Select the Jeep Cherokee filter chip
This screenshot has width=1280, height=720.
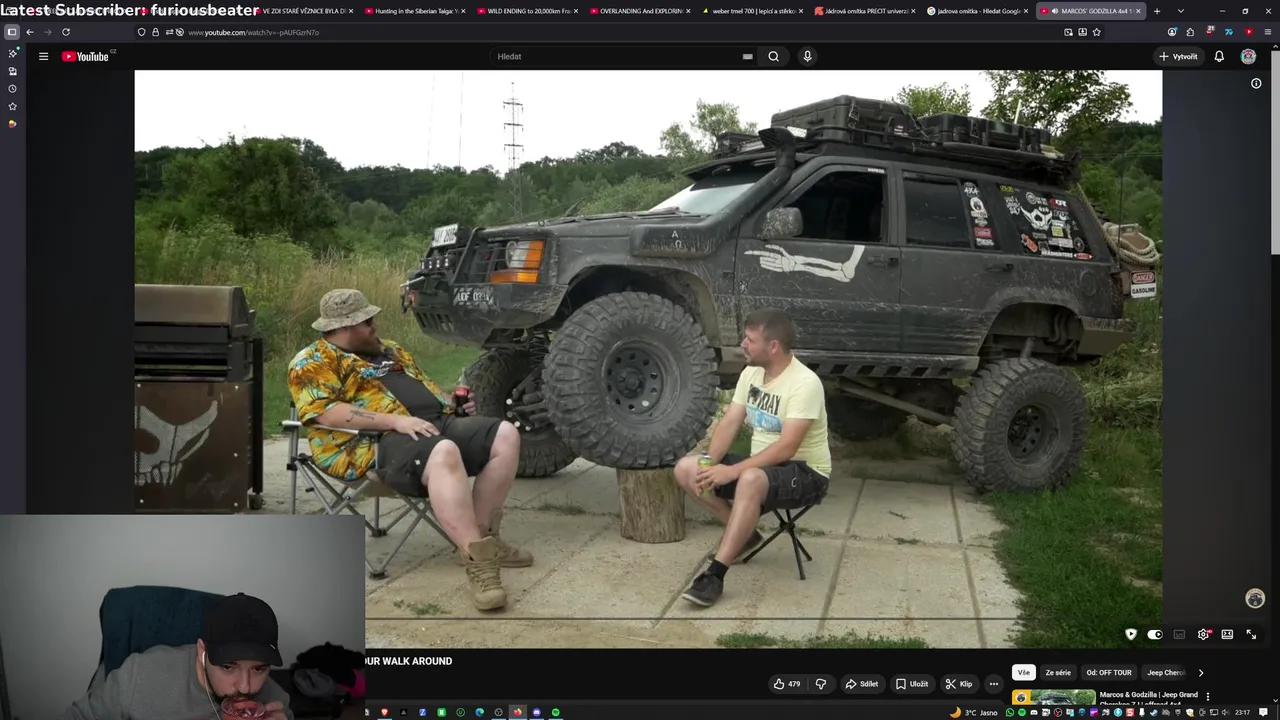click(1165, 673)
